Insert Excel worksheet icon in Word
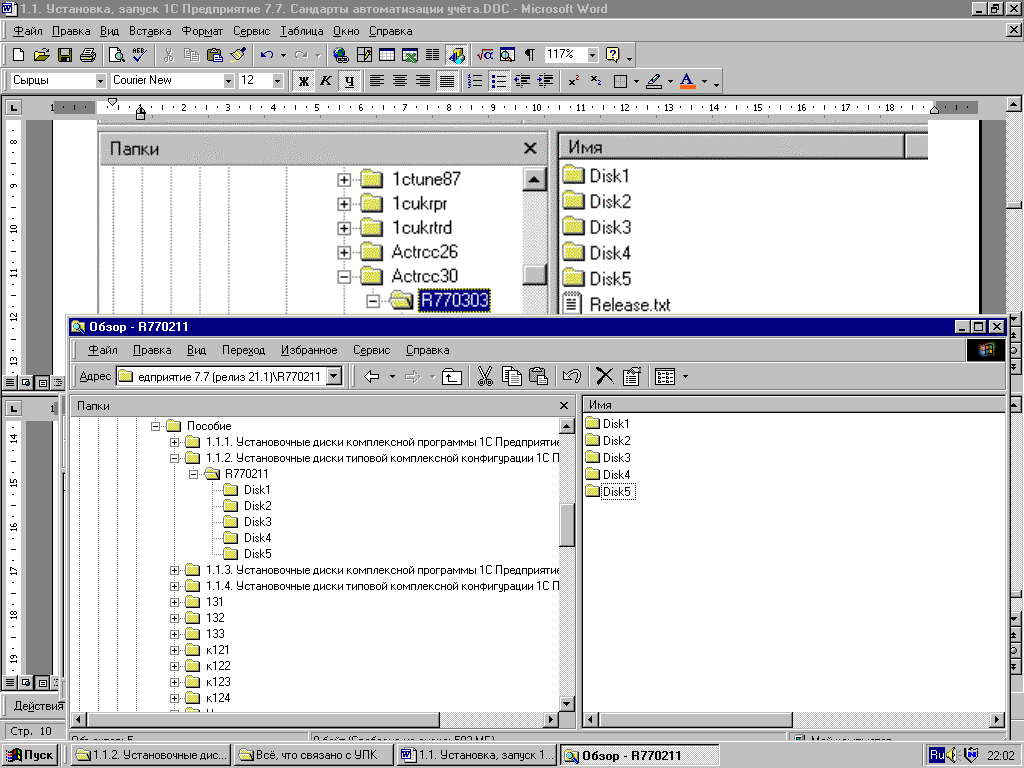The width and height of the screenshot is (1024, 768). pos(410,55)
